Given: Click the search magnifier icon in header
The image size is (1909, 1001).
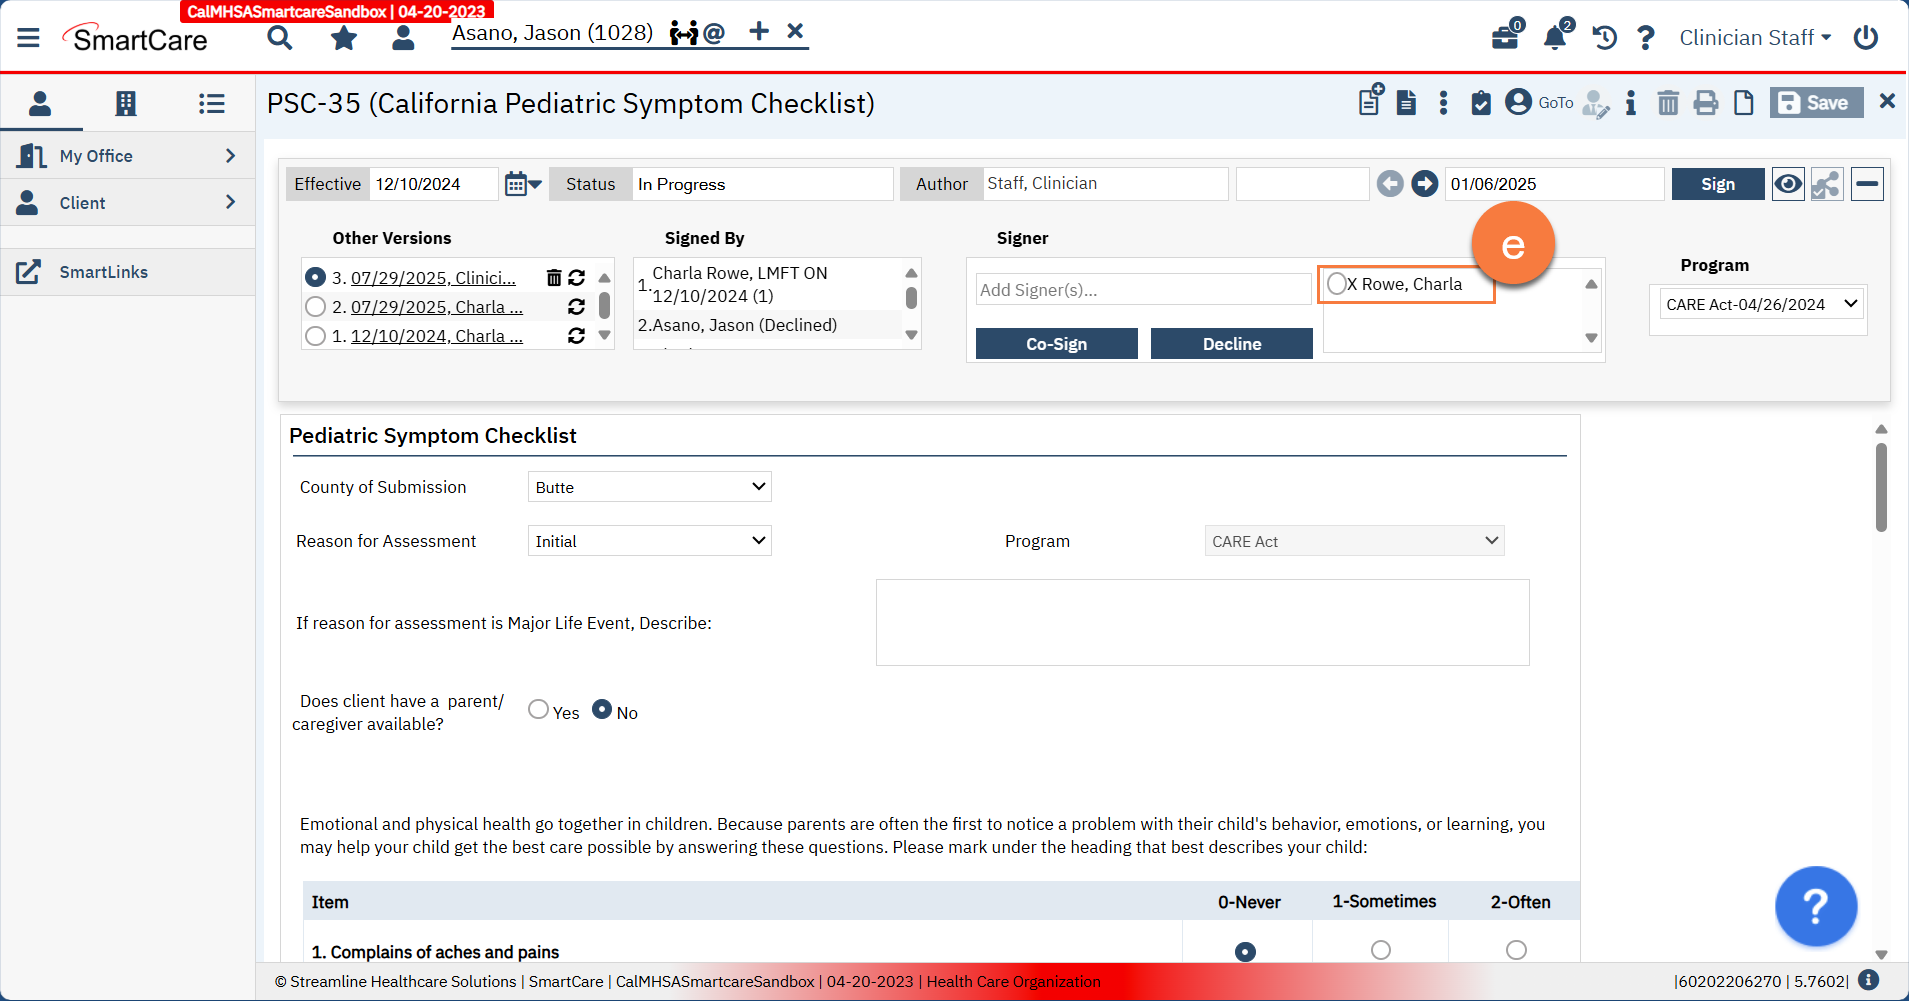Looking at the screenshot, I should pyautogui.click(x=280, y=38).
